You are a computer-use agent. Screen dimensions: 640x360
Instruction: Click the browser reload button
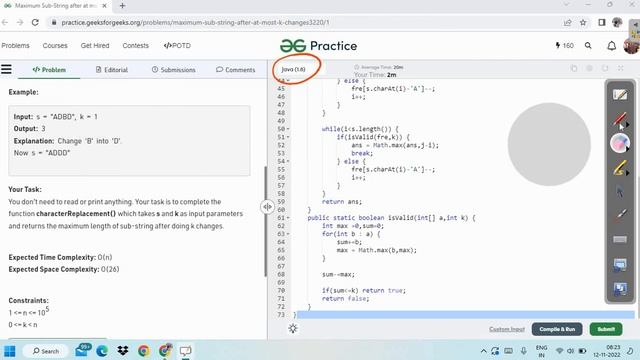point(35,22)
